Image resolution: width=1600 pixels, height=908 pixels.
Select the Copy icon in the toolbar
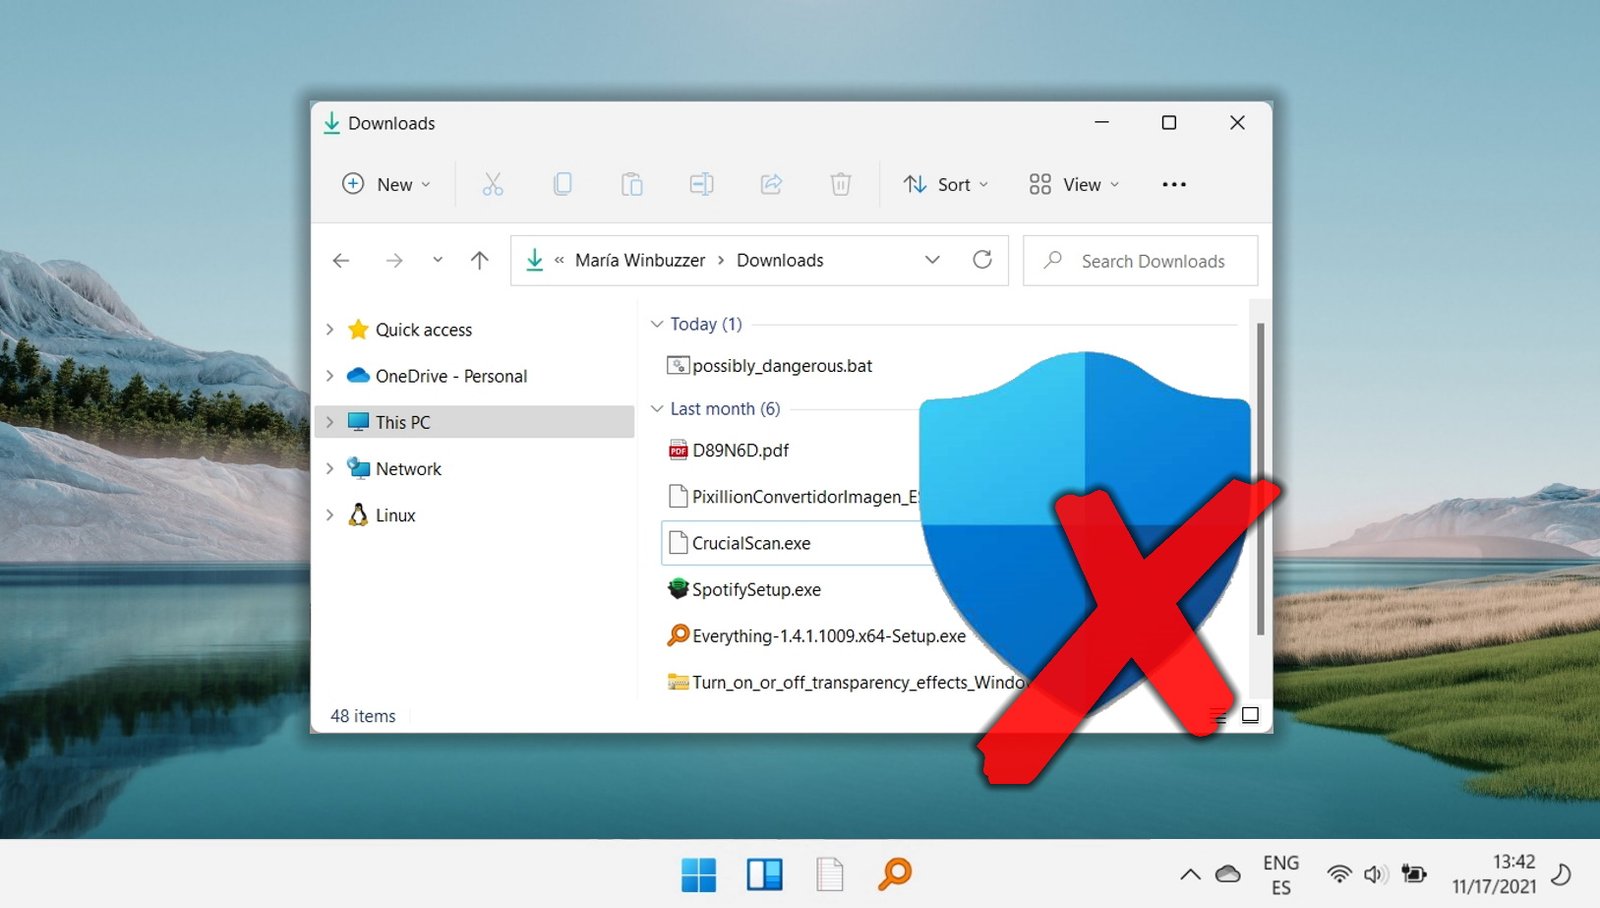click(x=562, y=184)
